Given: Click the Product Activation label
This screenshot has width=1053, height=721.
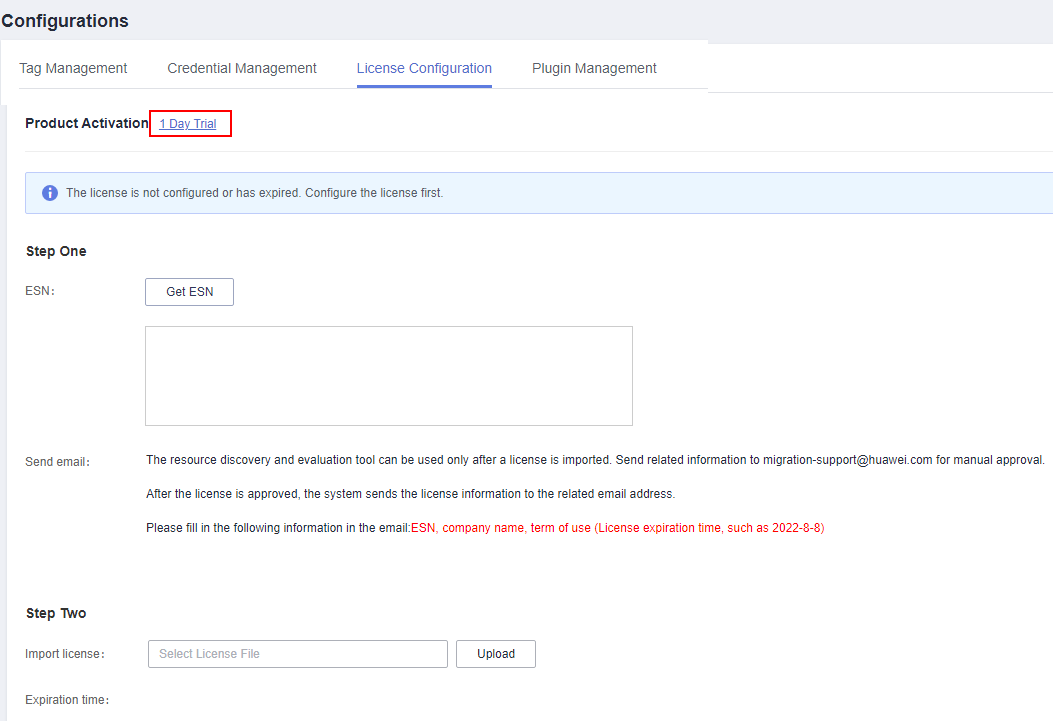Looking at the screenshot, I should pyautogui.click(x=87, y=123).
